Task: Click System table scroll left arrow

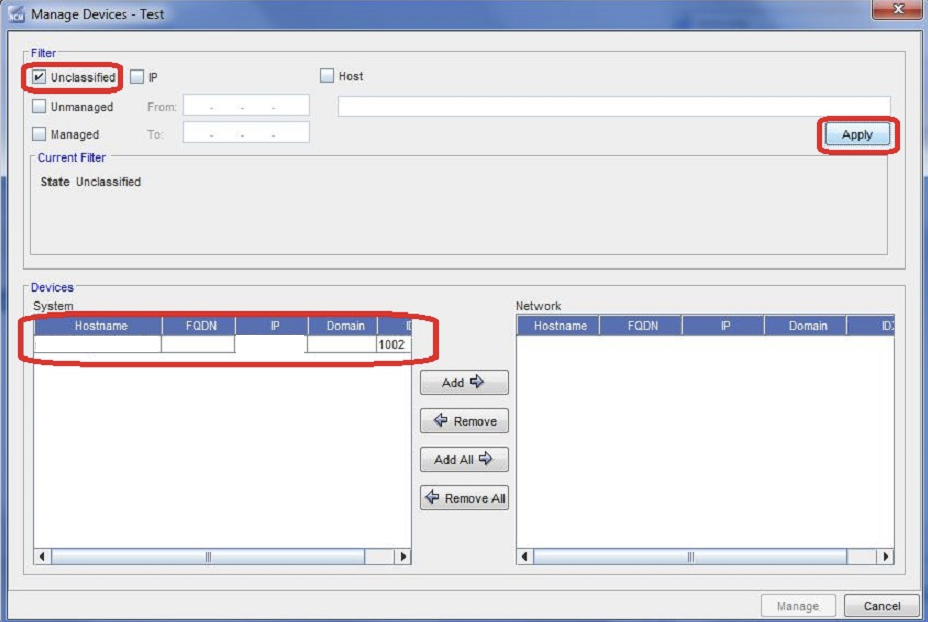Action: click(x=42, y=556)
